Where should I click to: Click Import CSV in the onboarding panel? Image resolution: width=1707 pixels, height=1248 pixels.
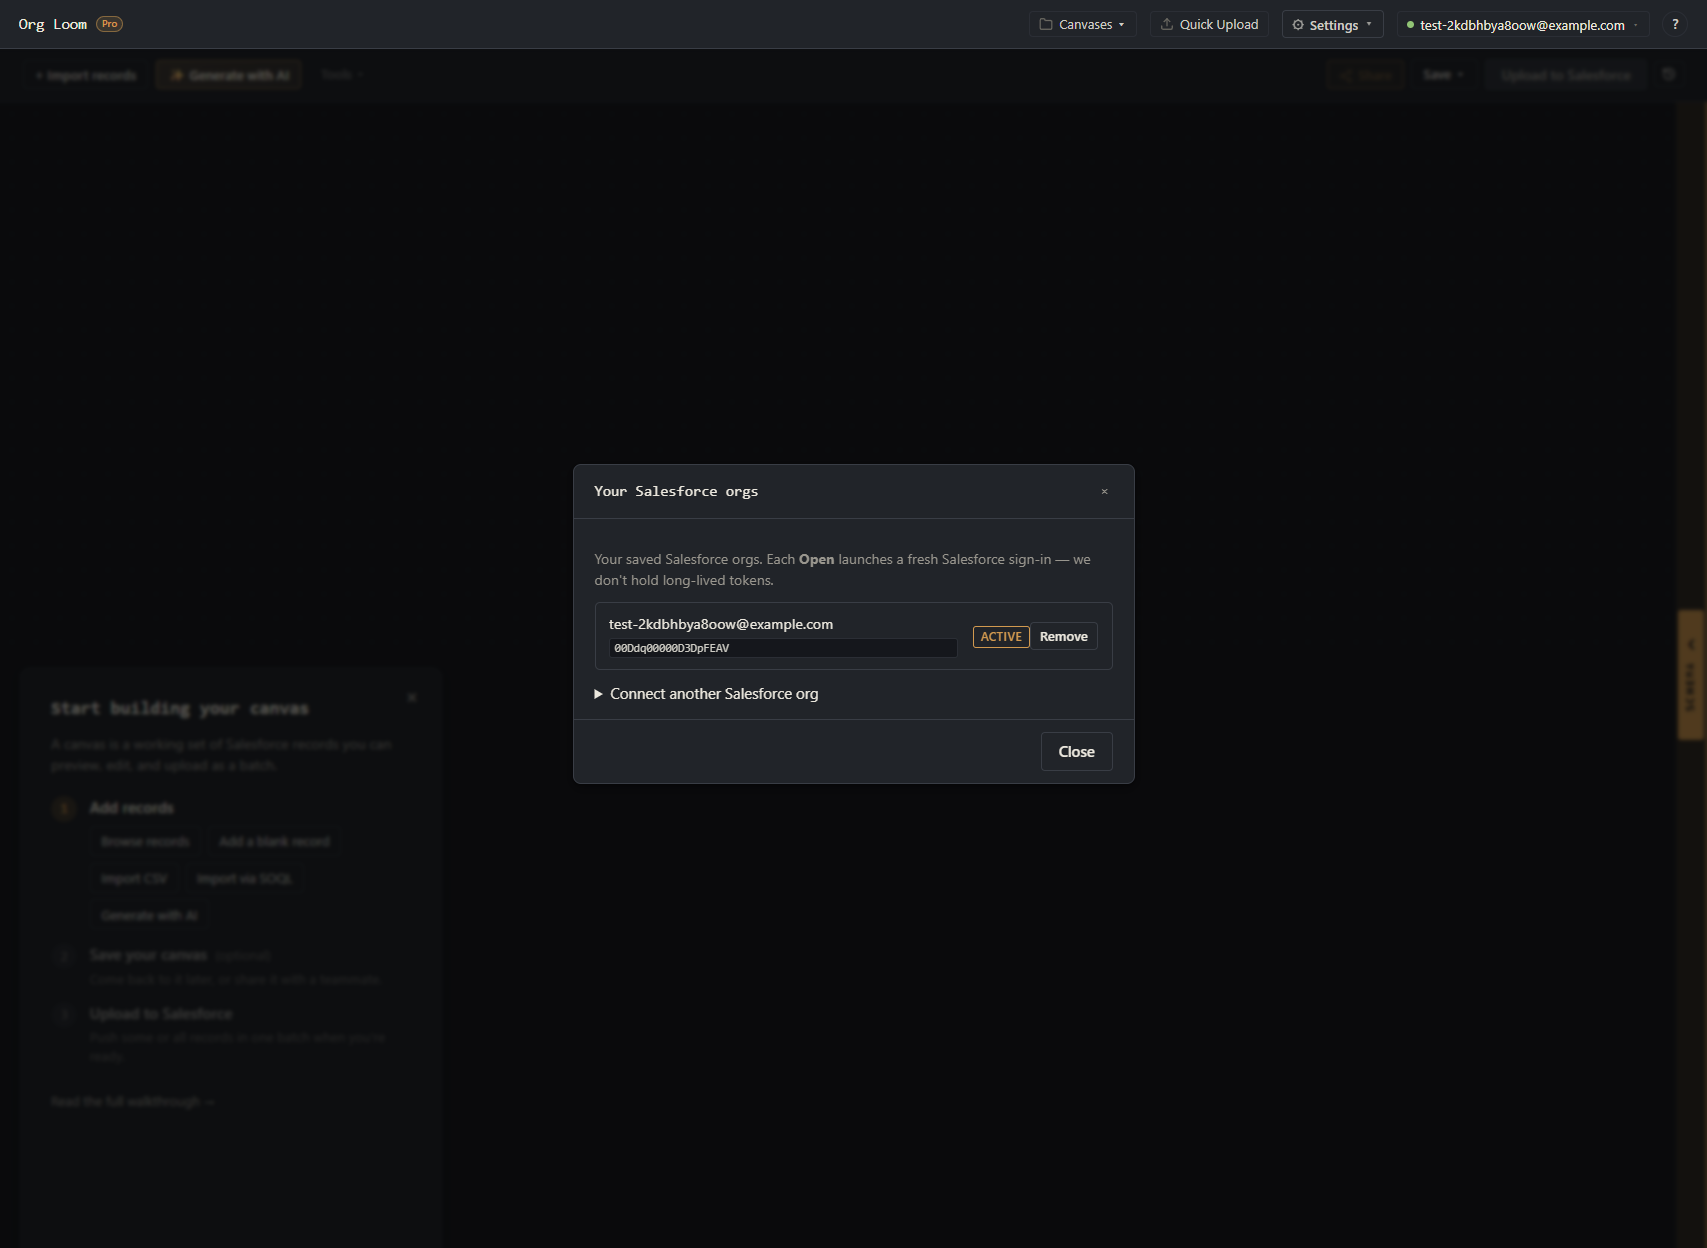[134, 878]
